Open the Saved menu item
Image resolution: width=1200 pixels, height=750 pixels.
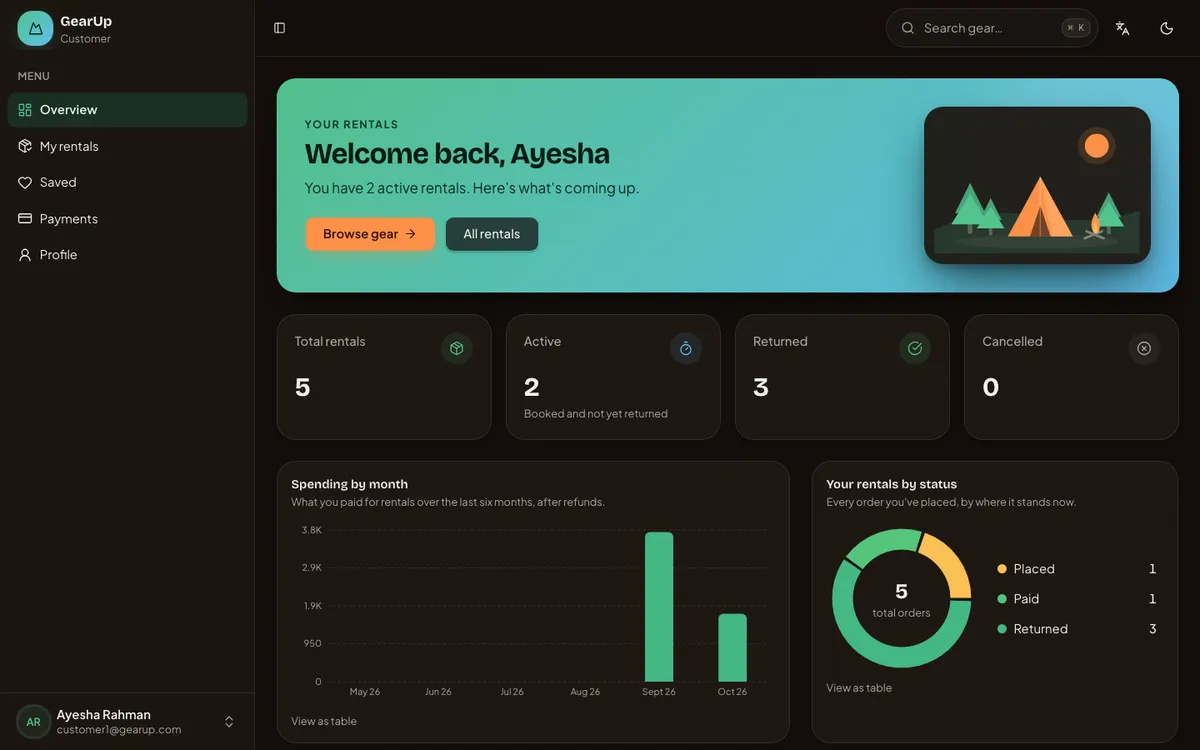[x=127, y=182]
